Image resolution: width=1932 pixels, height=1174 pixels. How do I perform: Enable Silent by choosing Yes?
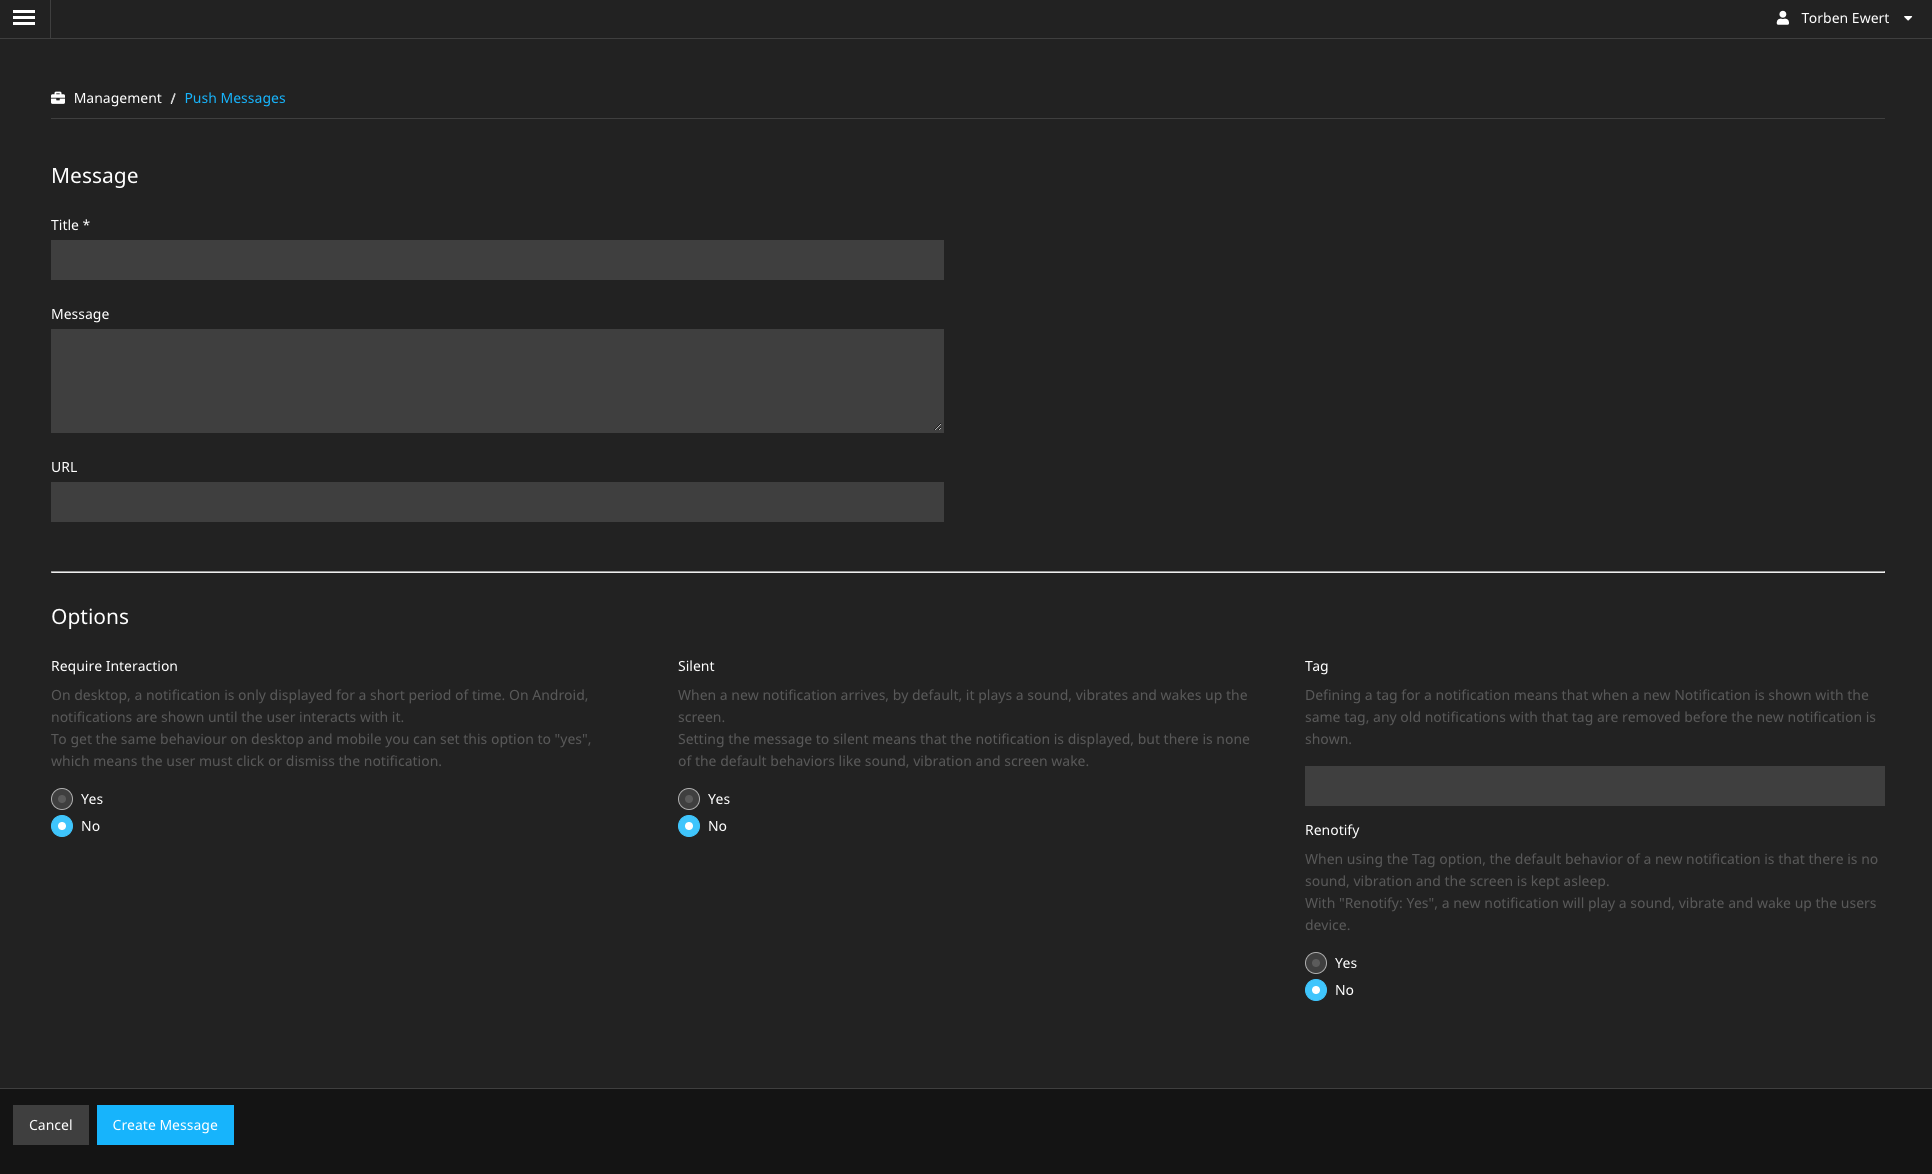point(689,799)
